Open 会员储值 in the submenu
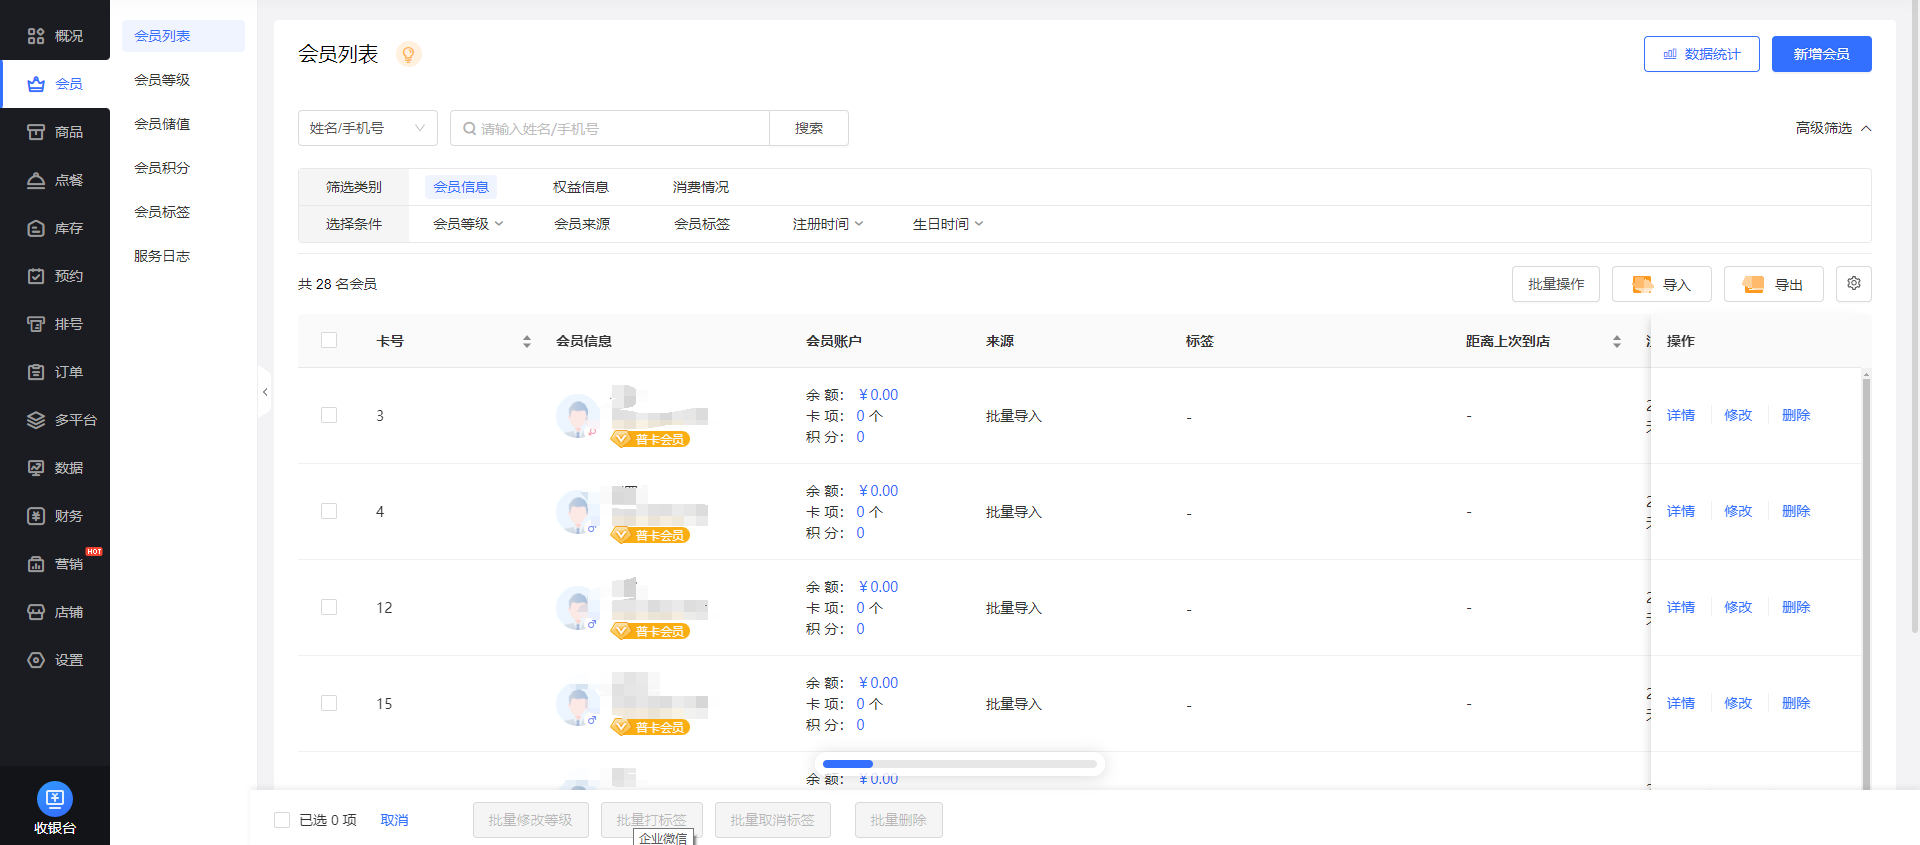1920x845 pixels. [162, 124]
